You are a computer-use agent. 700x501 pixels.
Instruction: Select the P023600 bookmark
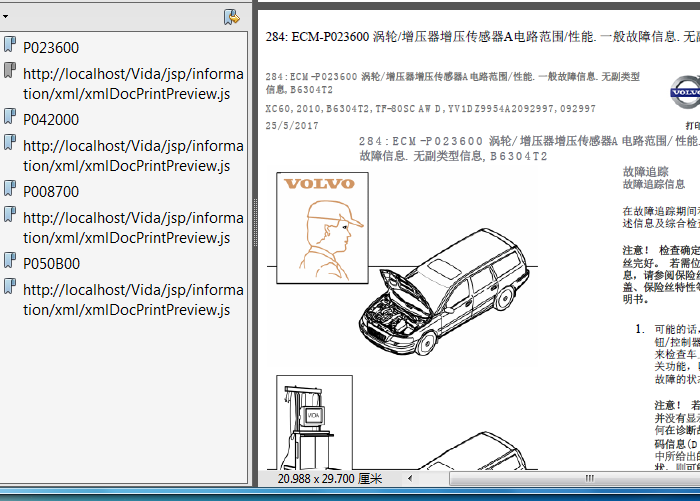click(x=51, y=48)
